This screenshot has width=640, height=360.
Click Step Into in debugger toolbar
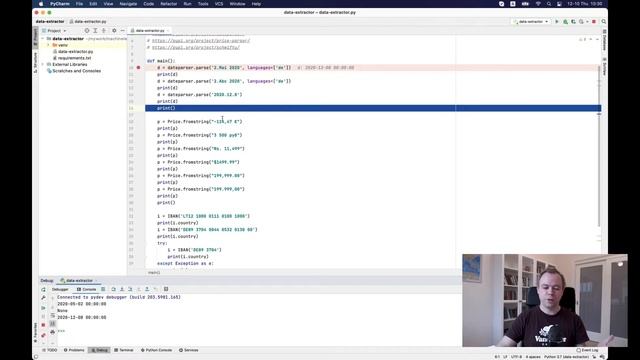(x=122, y=289)
